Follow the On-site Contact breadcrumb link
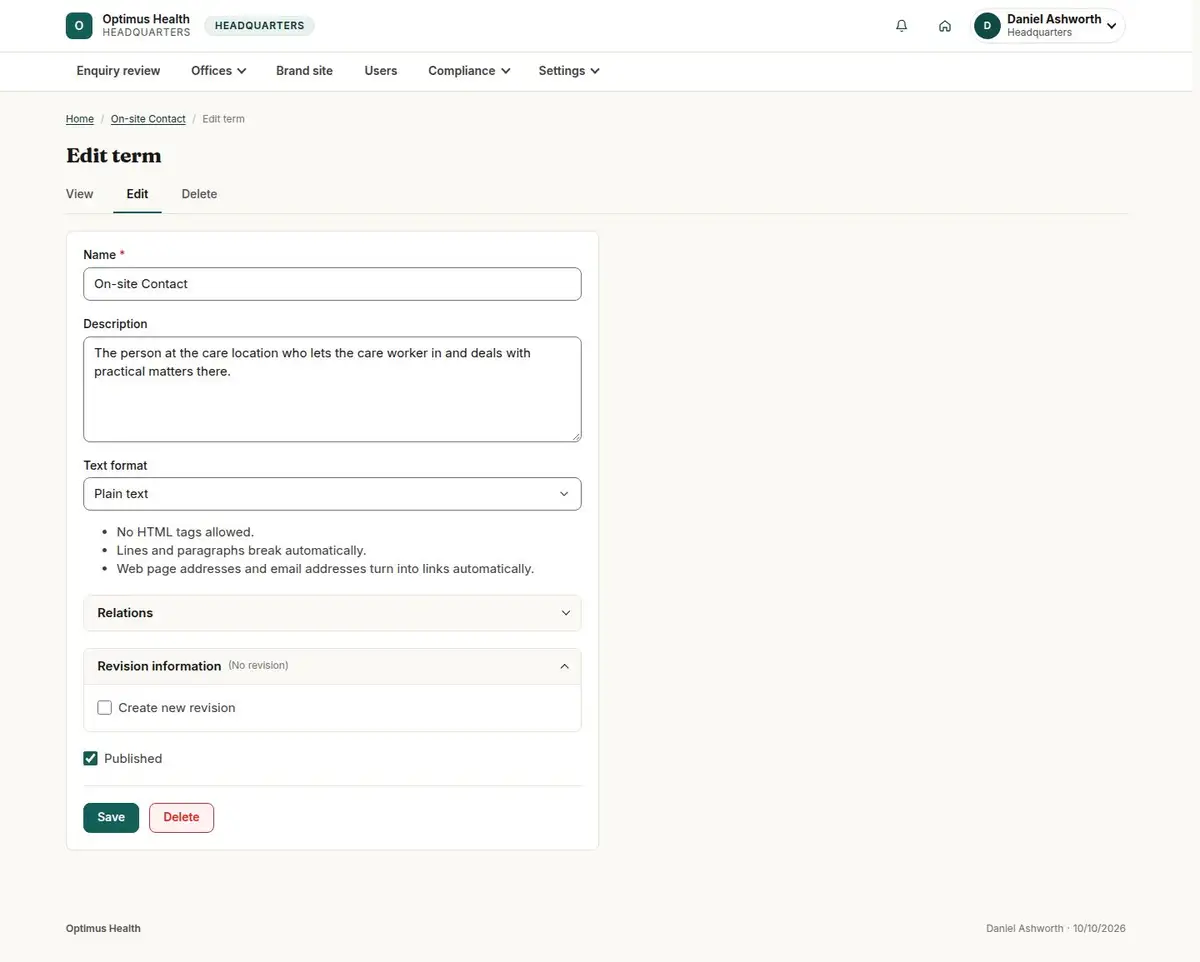 [x=148, y=119]
